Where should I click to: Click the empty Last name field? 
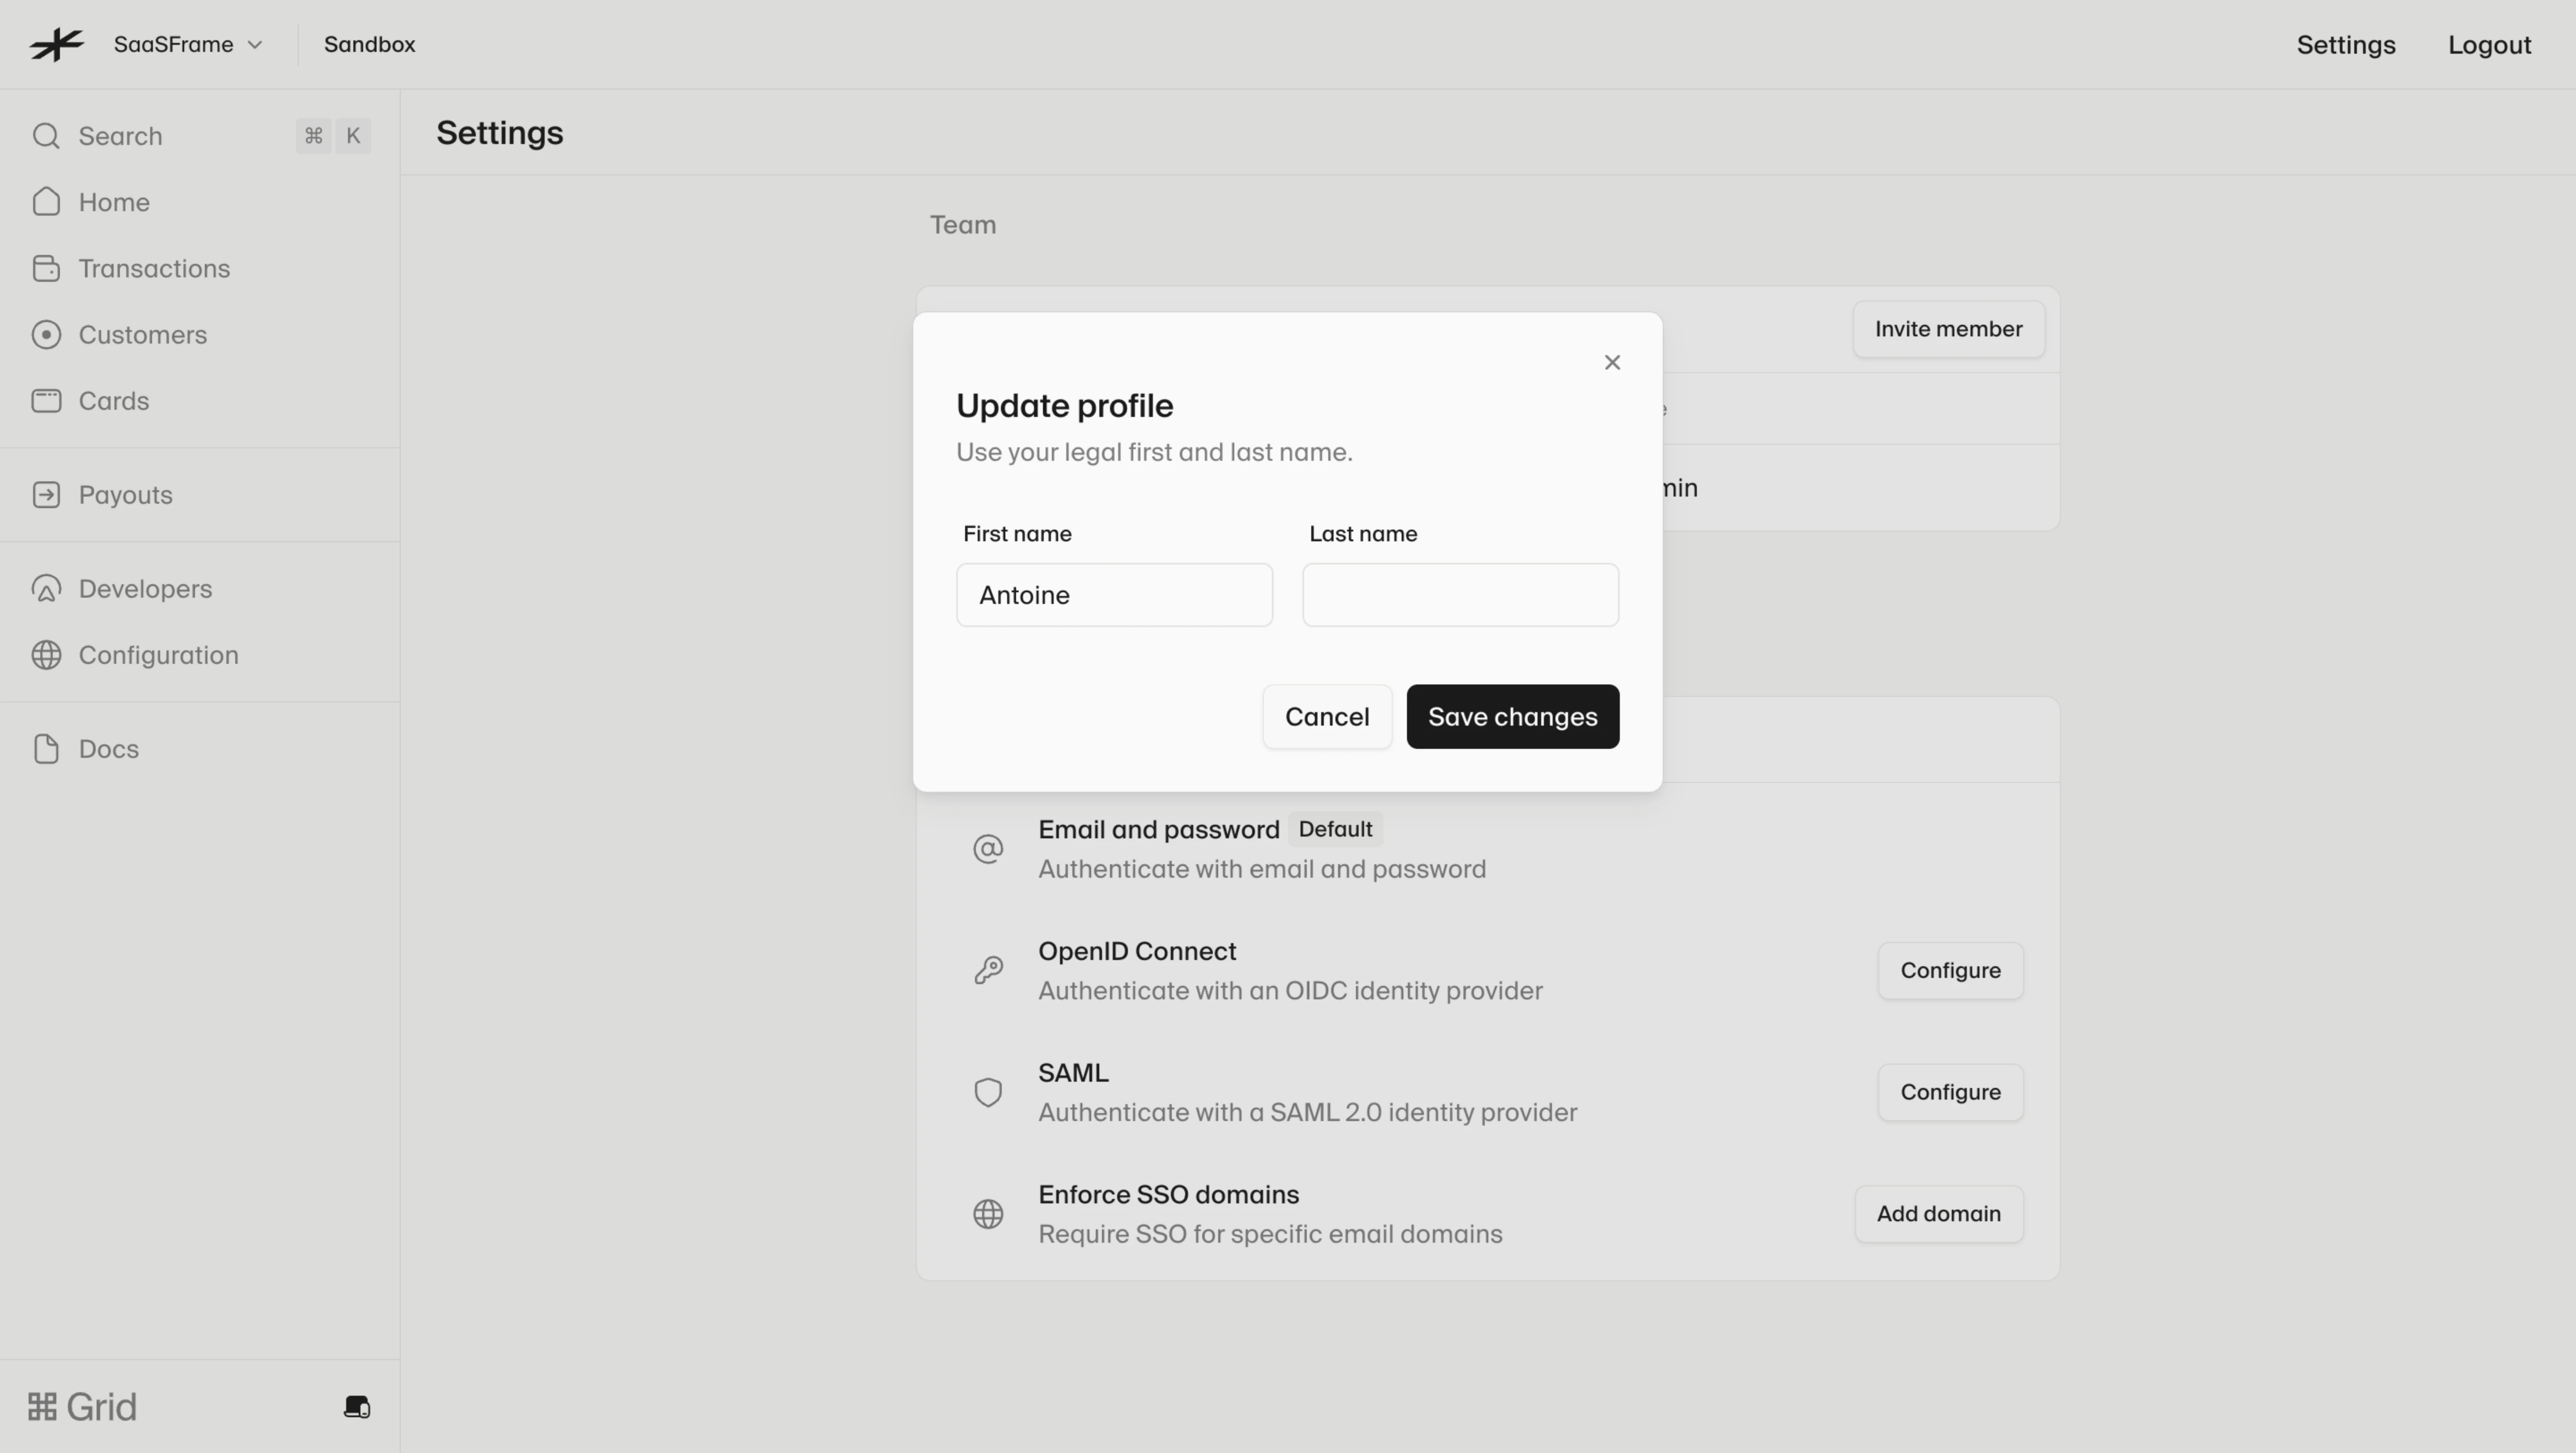(1460, 595)
